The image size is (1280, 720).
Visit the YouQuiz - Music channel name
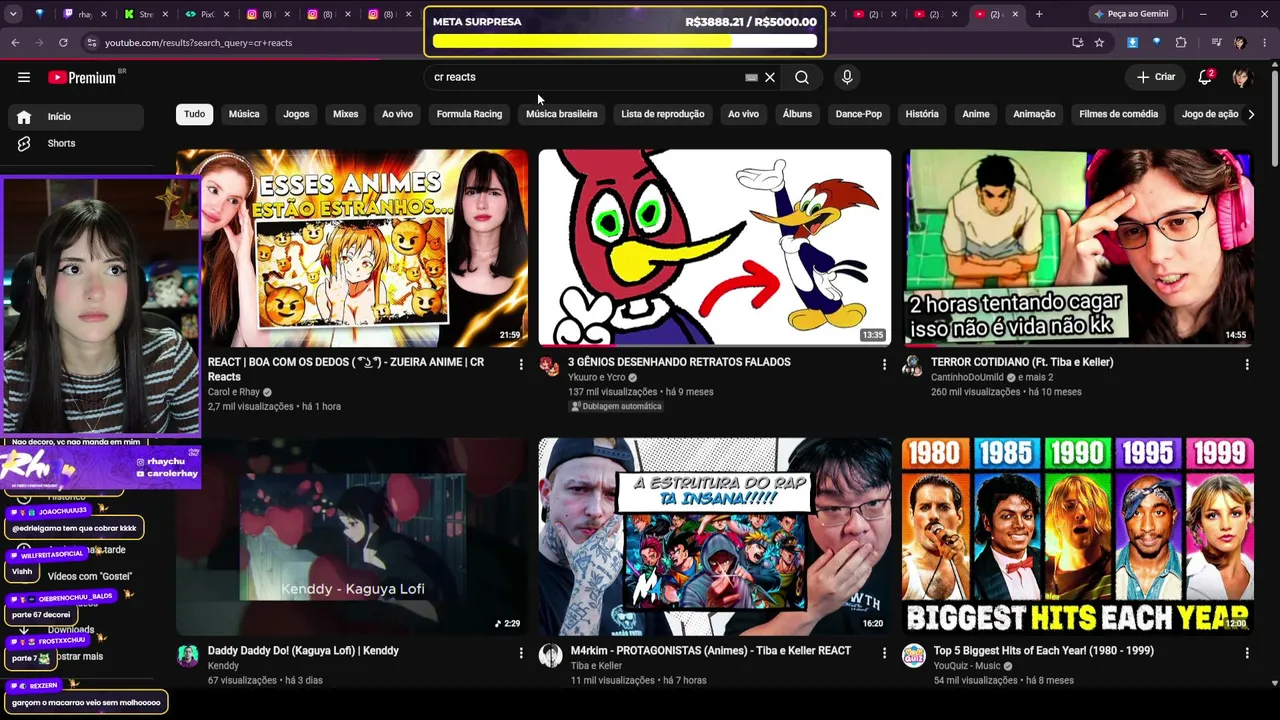coord(967,666)
